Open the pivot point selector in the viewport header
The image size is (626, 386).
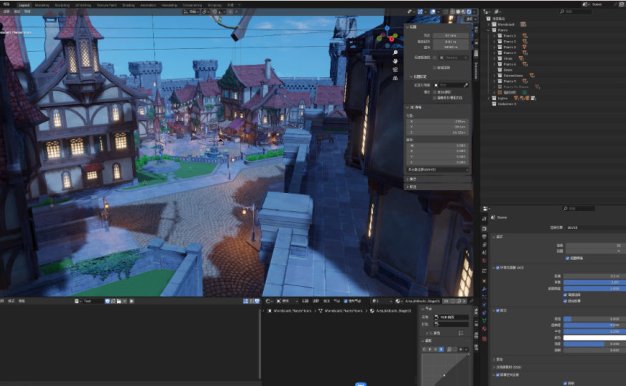[x=205, y=12]
